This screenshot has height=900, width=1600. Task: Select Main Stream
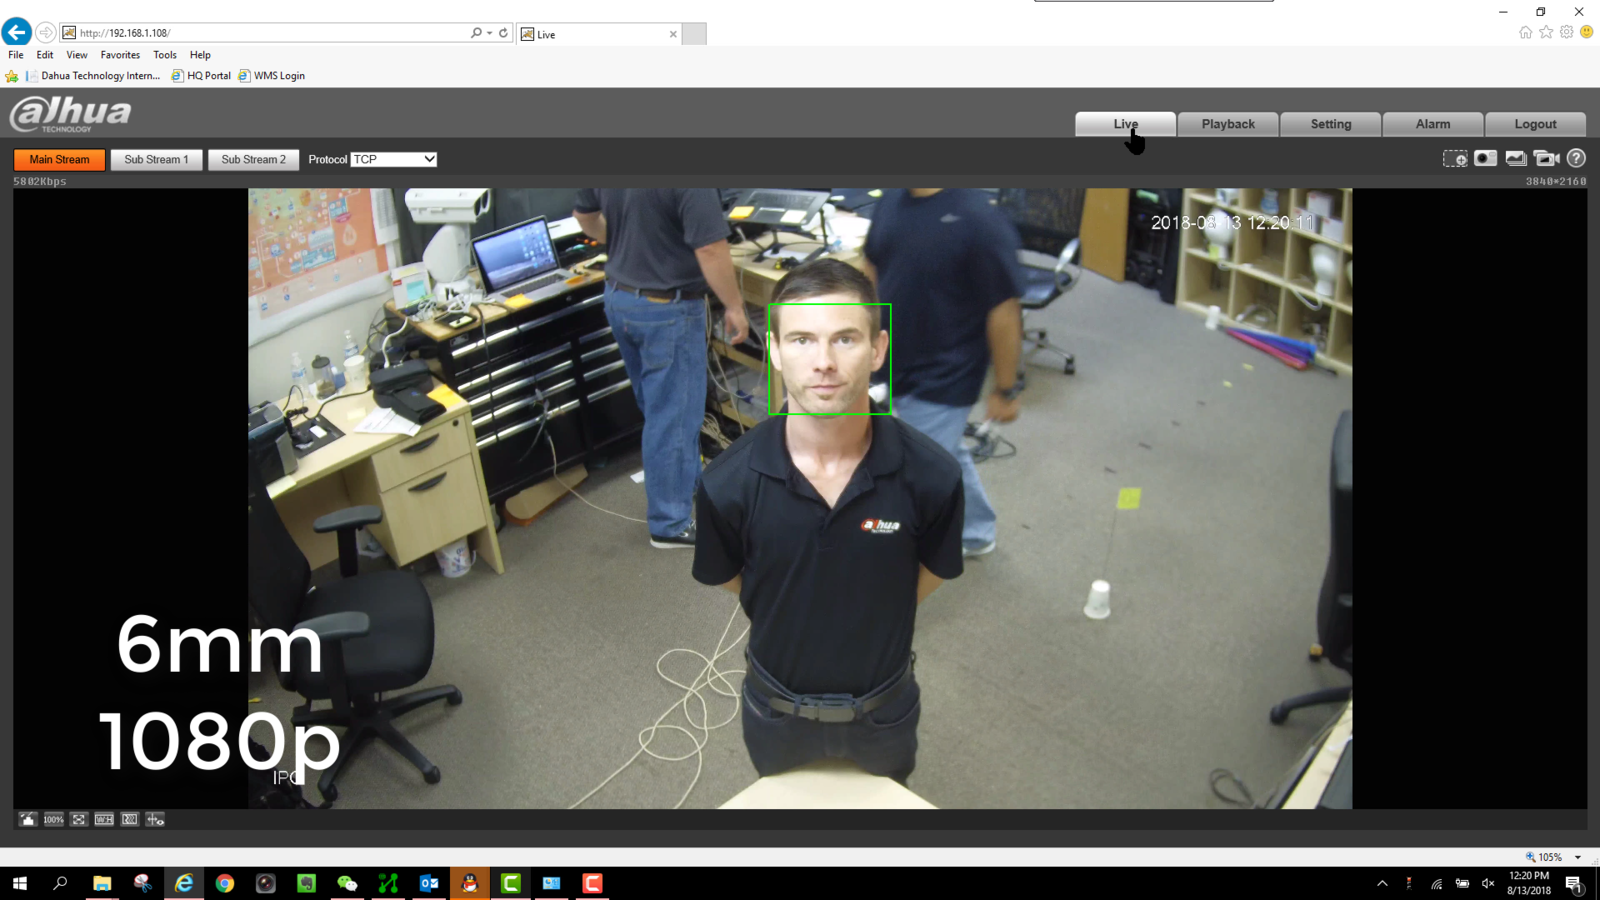[59, 160]
